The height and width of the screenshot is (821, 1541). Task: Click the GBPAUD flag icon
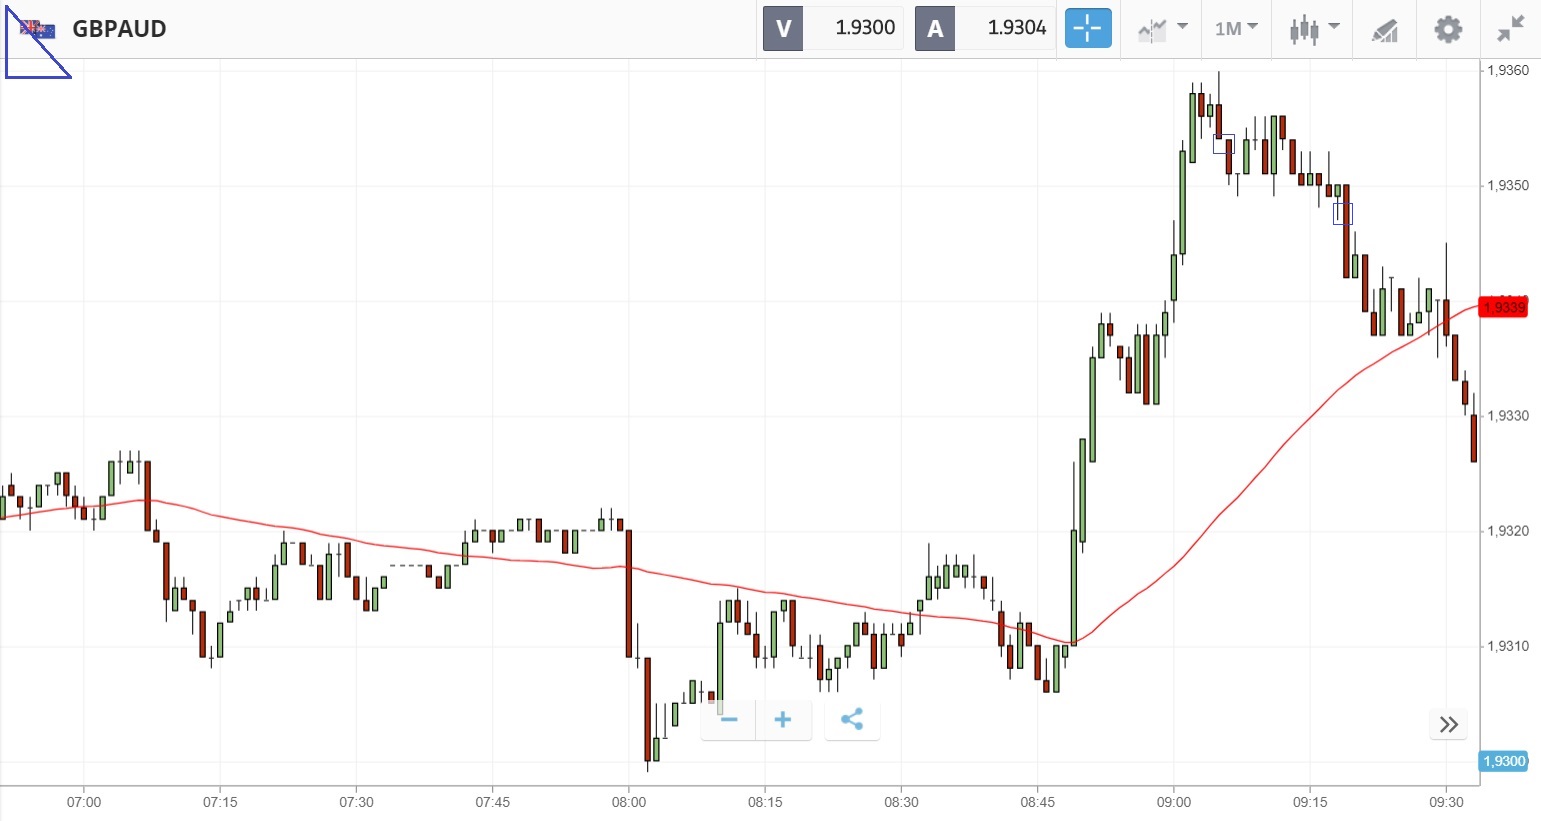(38, 29)
